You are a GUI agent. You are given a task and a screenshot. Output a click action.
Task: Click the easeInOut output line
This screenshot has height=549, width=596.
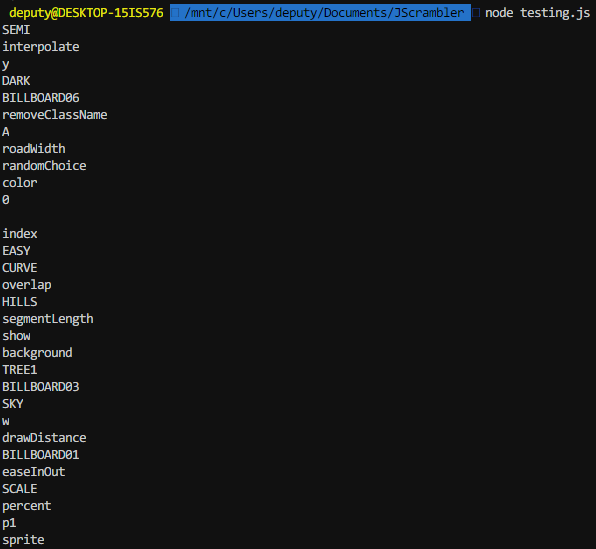(34, 472)
